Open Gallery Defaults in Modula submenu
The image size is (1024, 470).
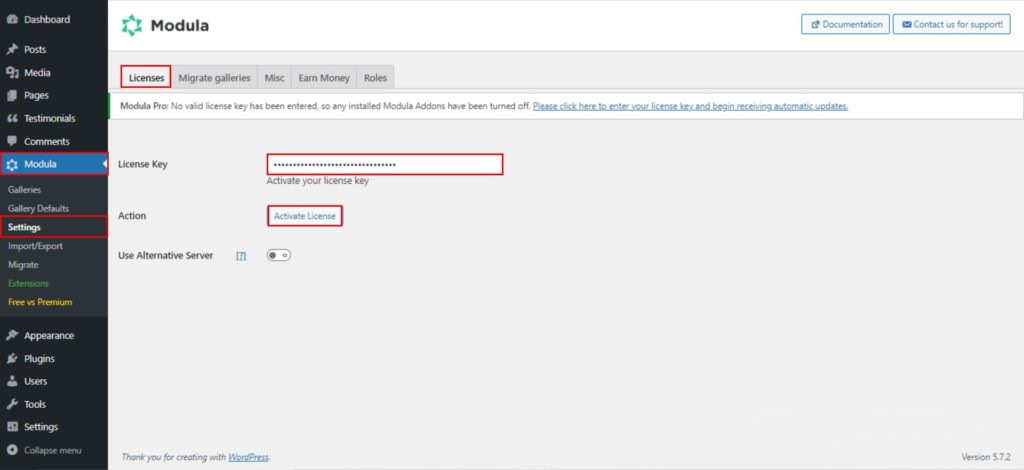(39, 209)
